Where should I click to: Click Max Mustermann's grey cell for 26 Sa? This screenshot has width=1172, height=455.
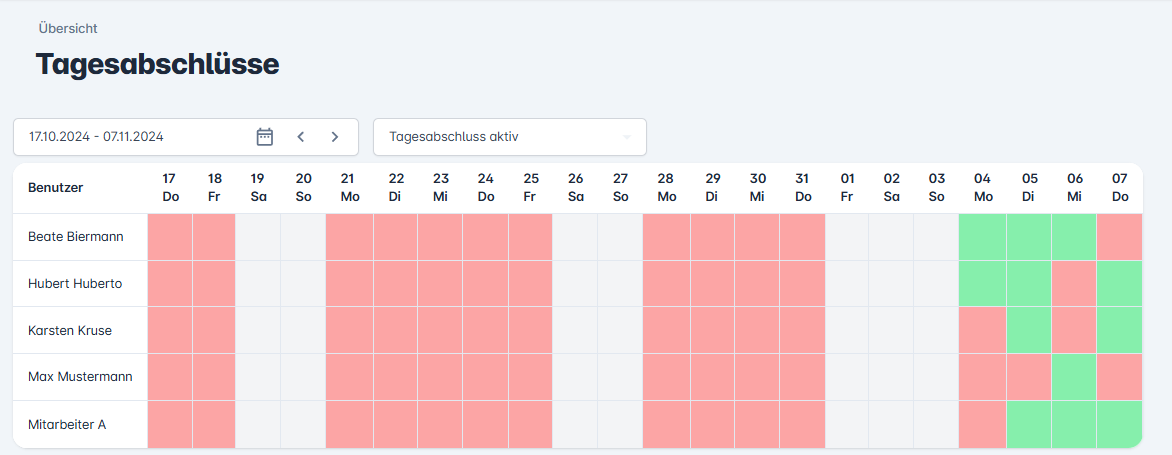[575, 377]
